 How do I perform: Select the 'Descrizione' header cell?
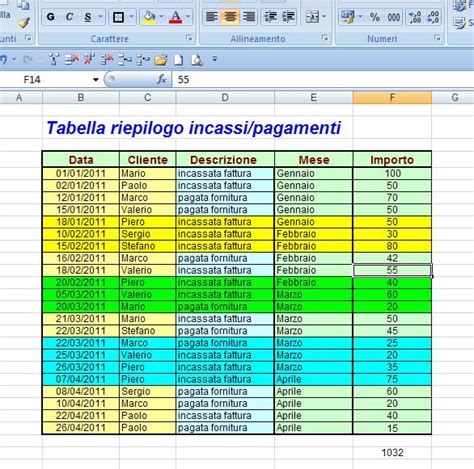point(225,160)
